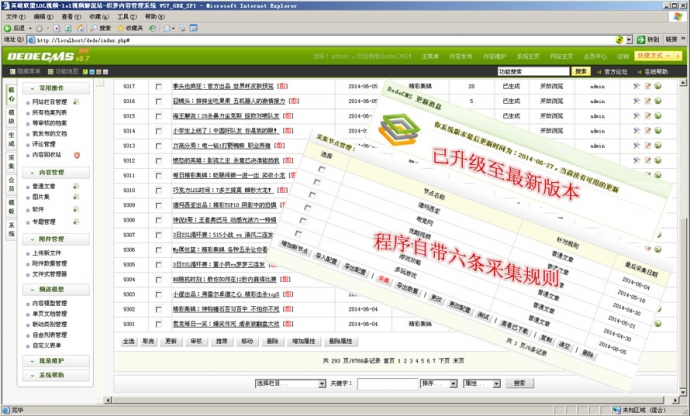The width and height of the screenshot is (690, 416).
Task: Click the 隐藏菜单 icon in dark toolbar
Action: tap(12, 71)
